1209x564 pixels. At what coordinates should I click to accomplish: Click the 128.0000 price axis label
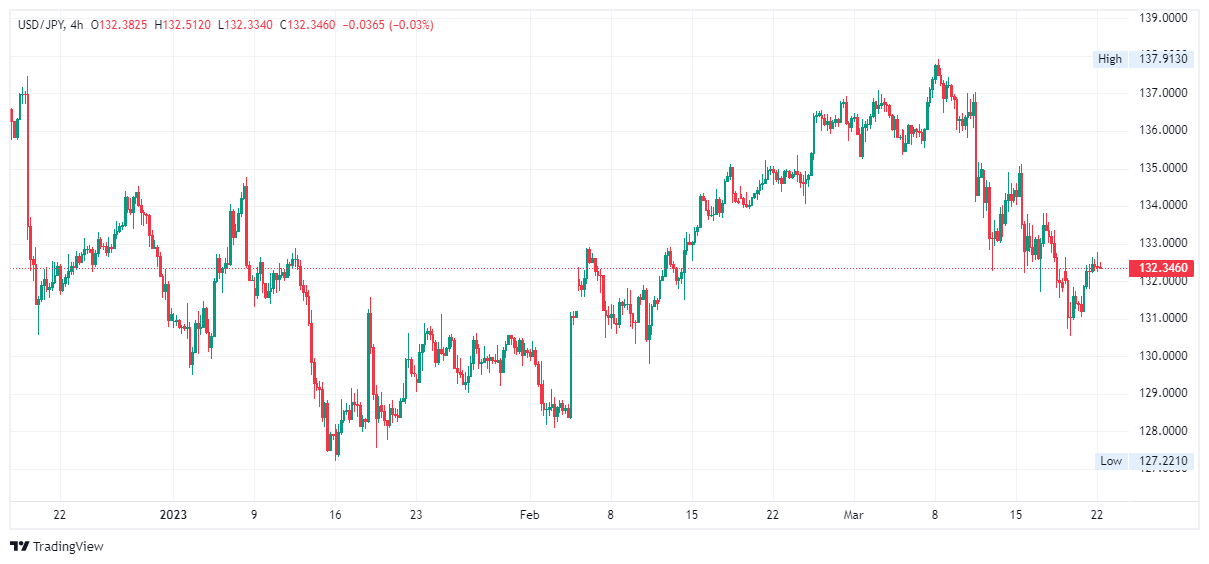[1164, 431]
